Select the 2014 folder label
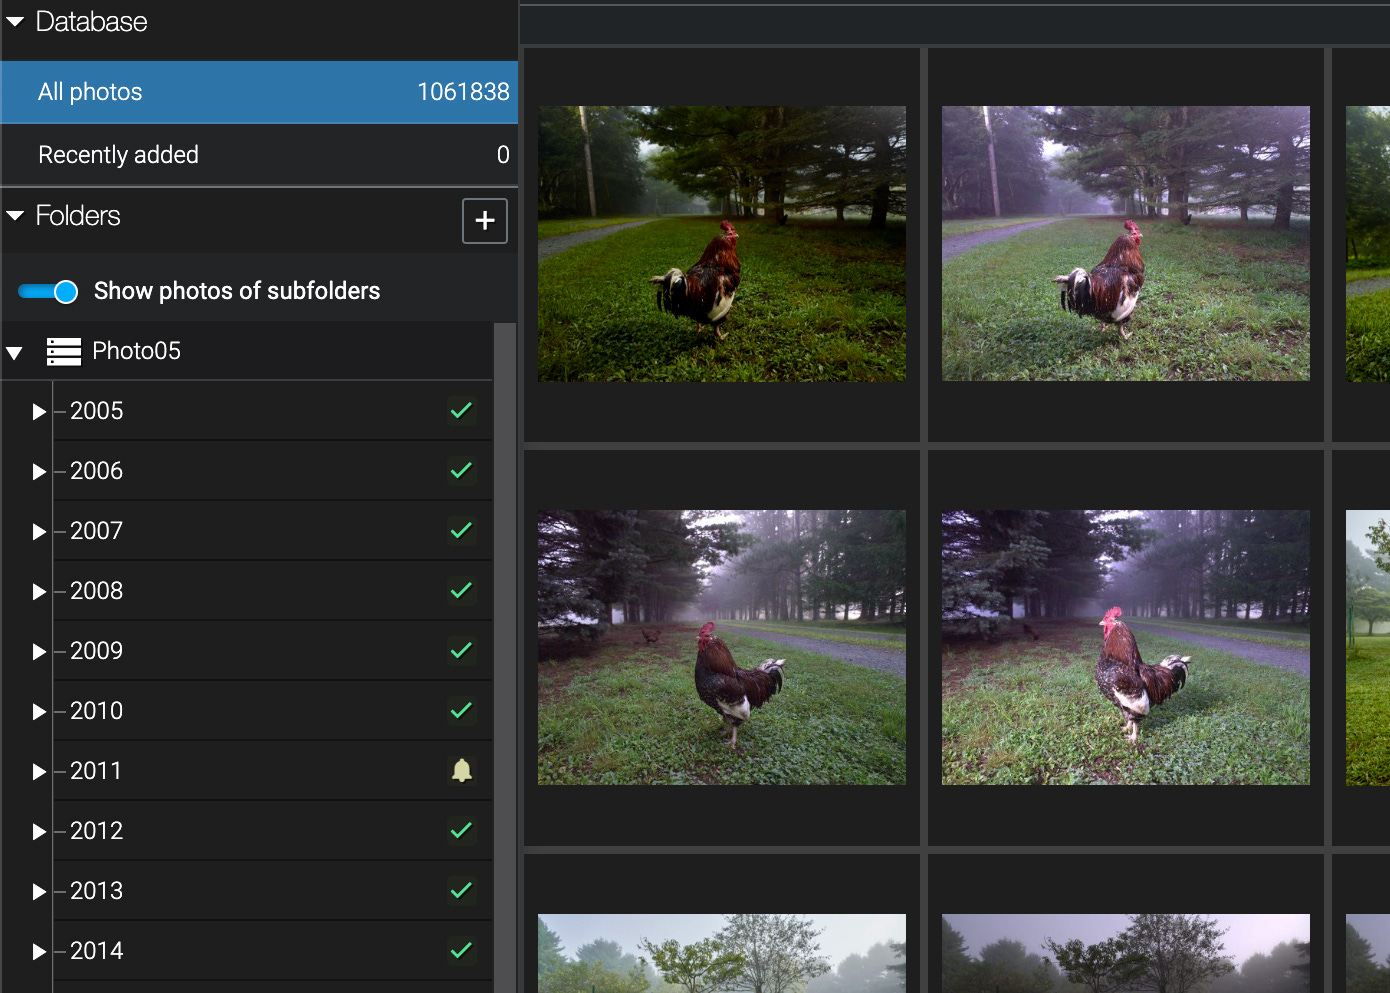 (x=97, y=951)
